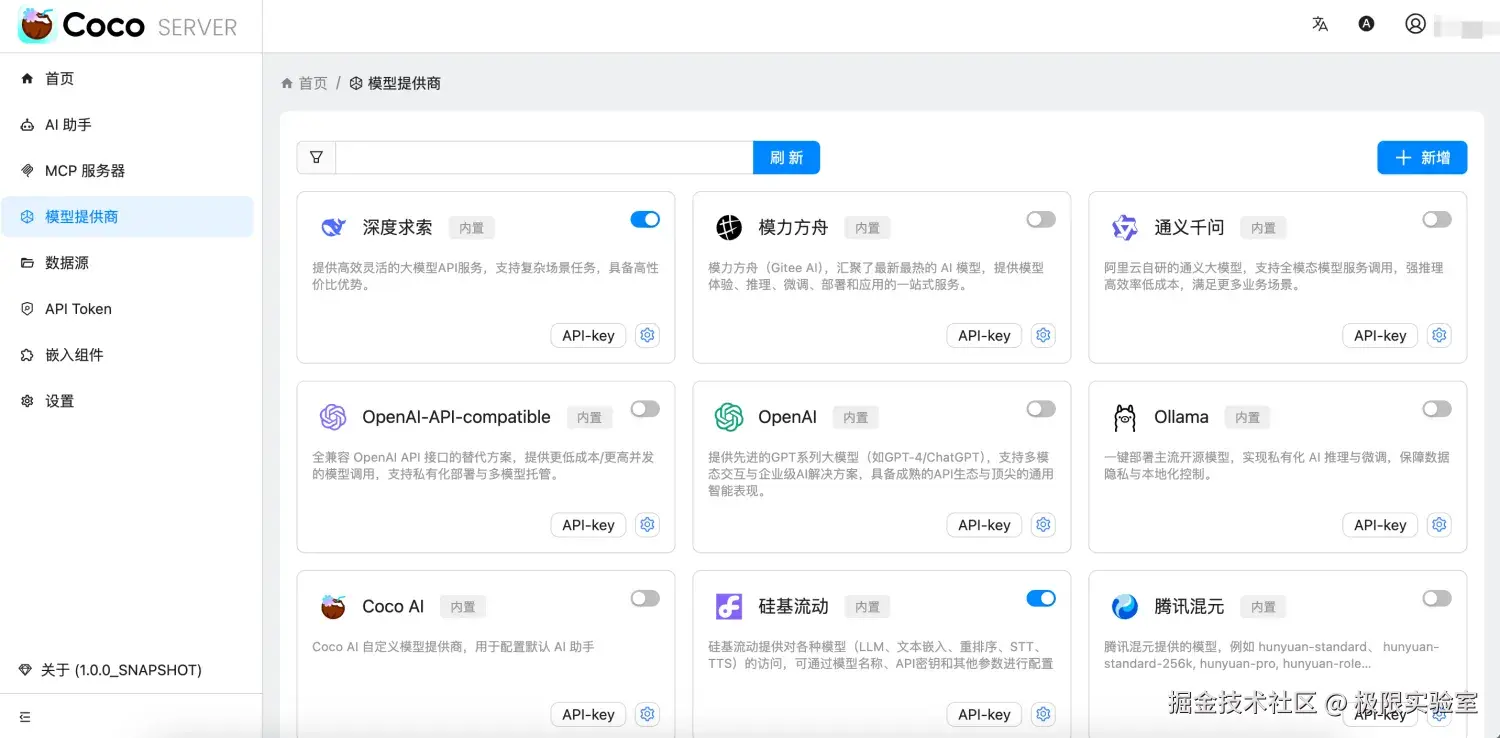Click the 深度求索 whale logo
The image size is (1500, 738).
click(x=333, y=228)
